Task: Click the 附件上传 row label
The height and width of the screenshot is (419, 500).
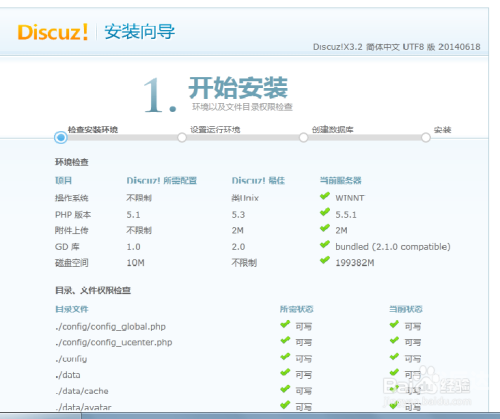Action: (72, 230)
